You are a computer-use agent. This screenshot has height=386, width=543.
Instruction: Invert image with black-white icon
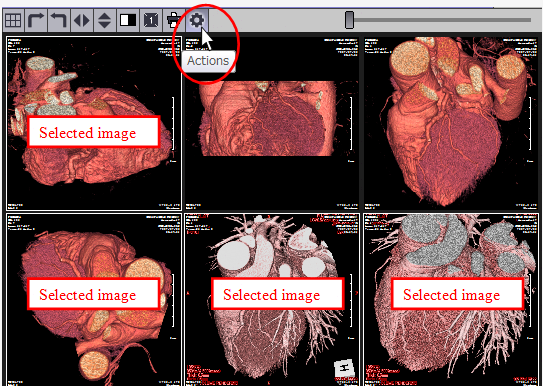[x=128, y=20]
